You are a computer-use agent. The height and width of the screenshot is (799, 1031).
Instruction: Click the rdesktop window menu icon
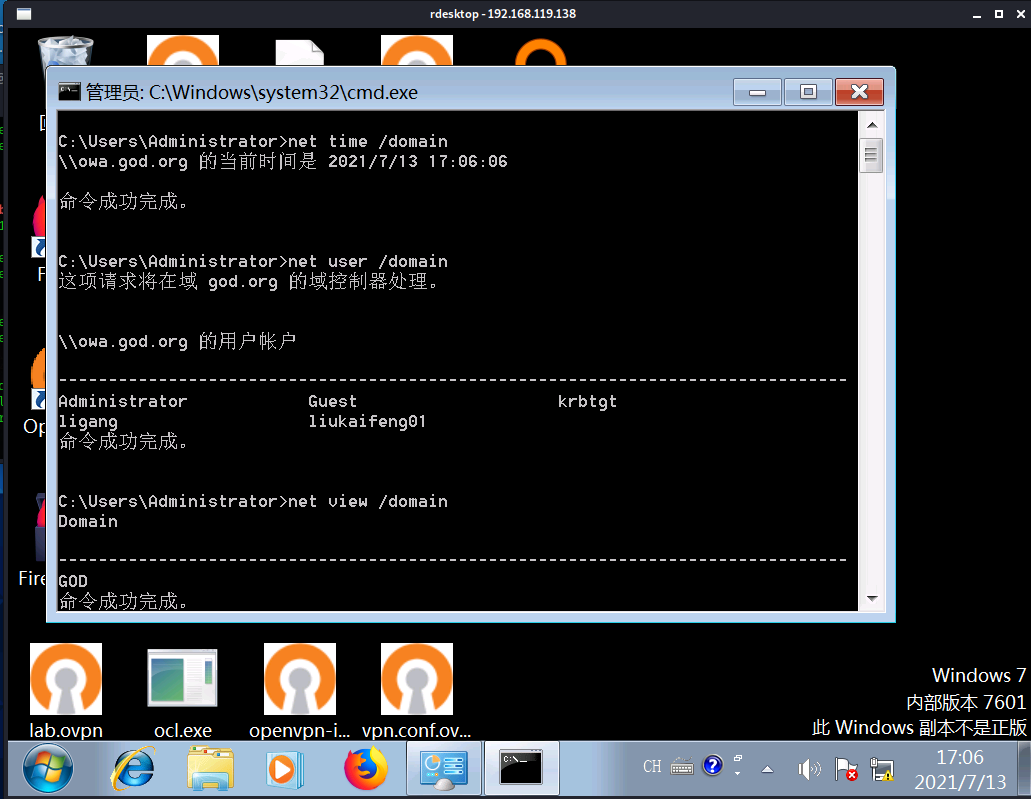pyautogui.click(x=24, y=14)
